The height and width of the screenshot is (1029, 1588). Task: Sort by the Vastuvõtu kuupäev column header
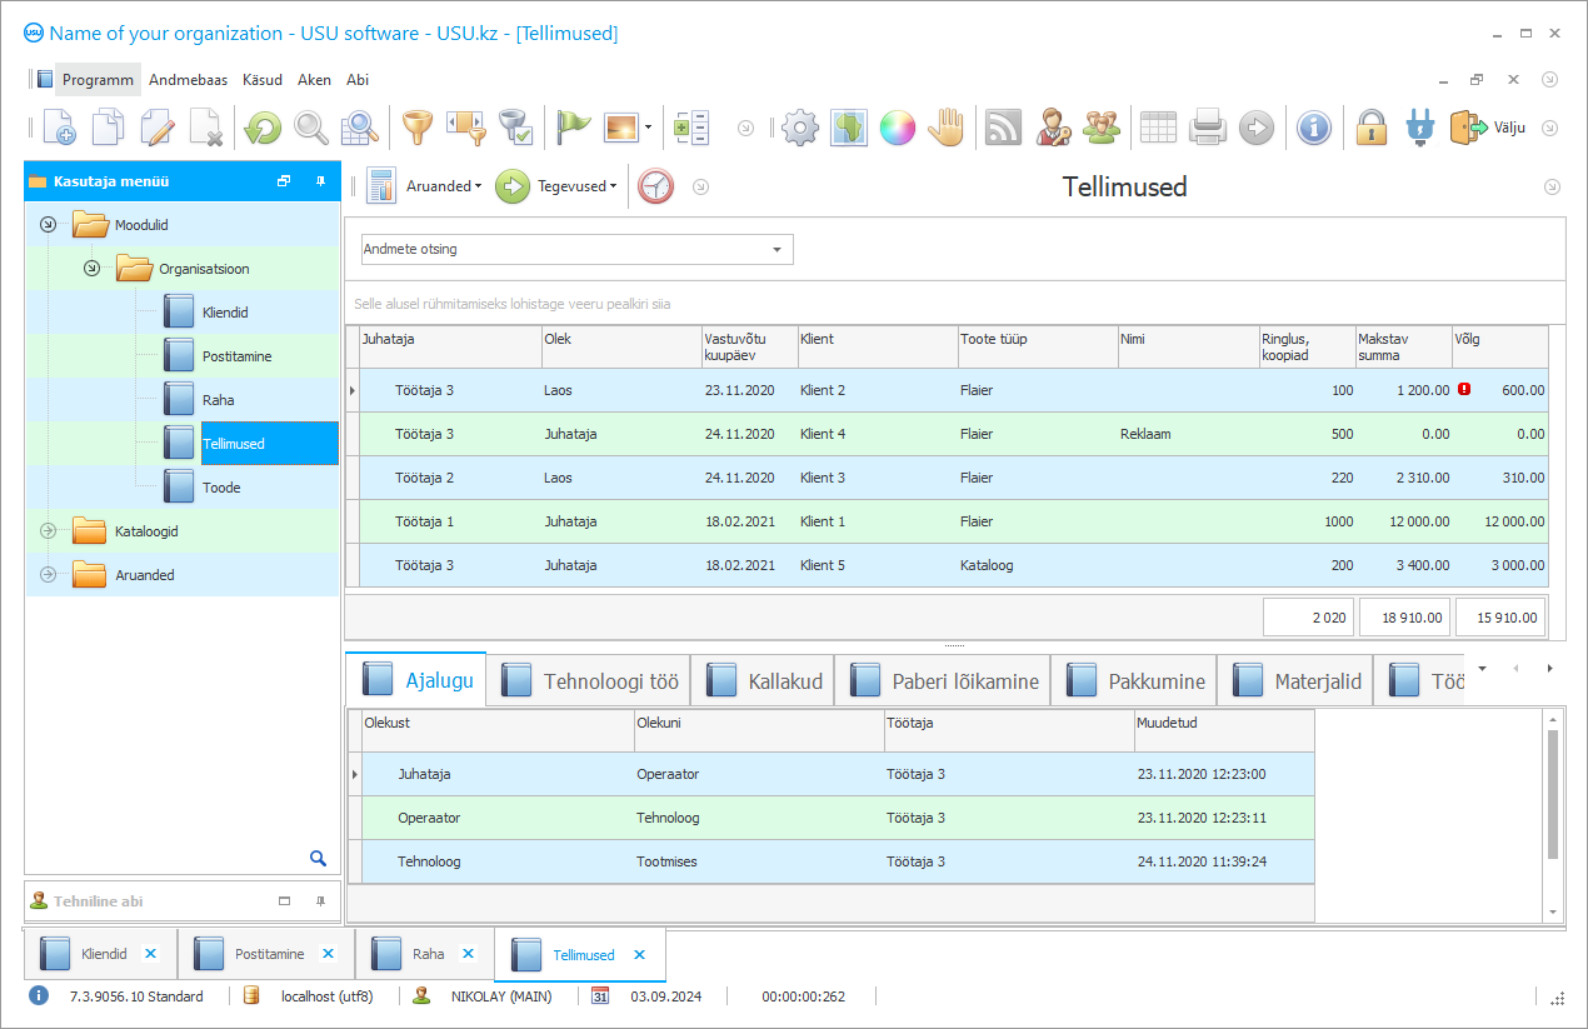749,347
